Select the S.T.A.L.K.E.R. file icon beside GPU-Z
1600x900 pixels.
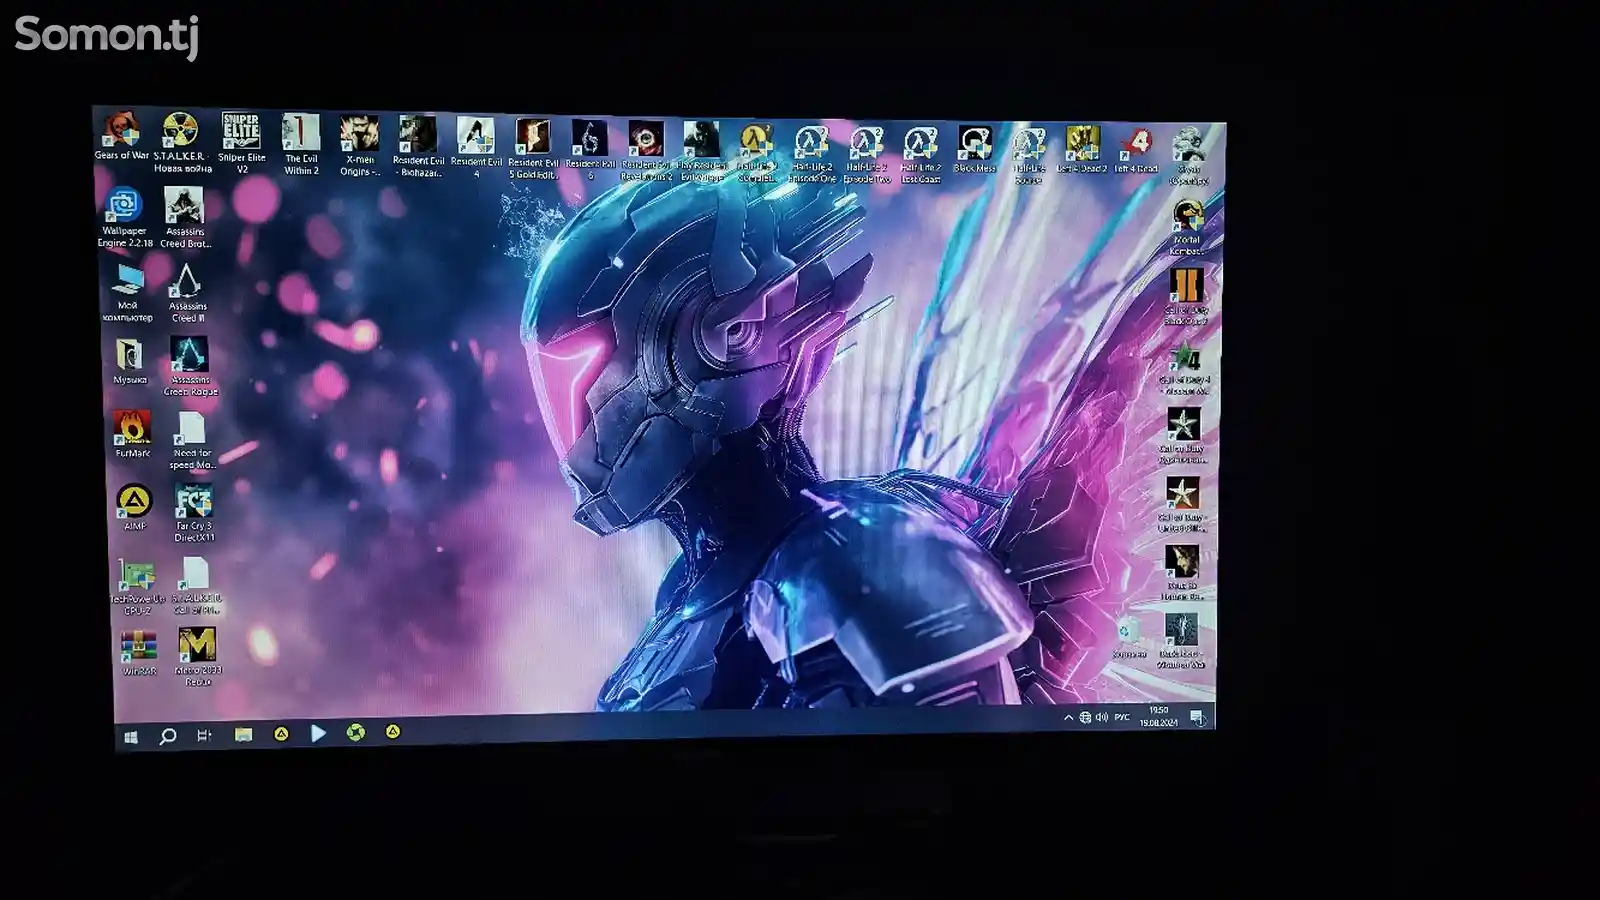tap(196, 586)
